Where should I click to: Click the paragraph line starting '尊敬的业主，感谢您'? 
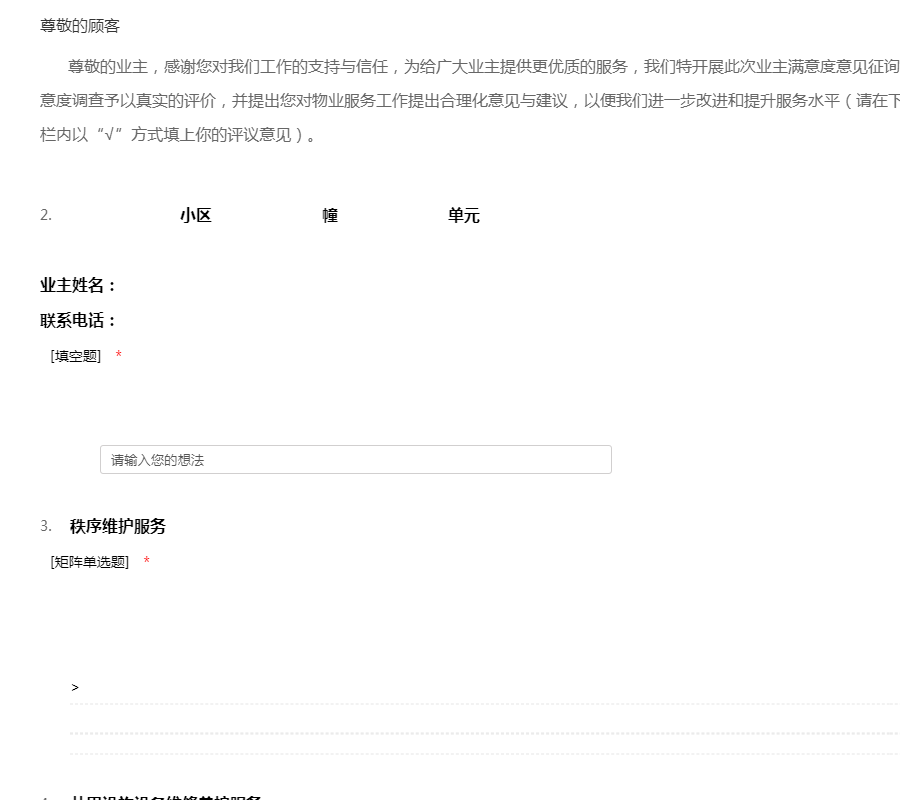[480, 67]
